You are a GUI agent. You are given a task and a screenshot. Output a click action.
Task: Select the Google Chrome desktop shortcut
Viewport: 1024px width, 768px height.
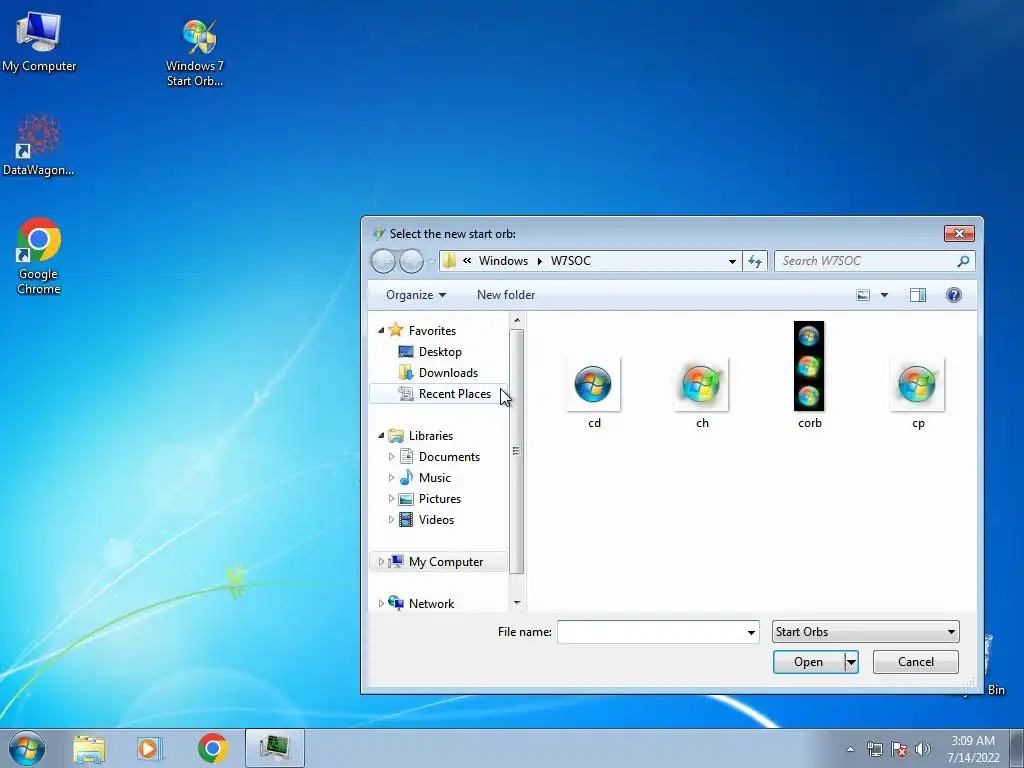click(x=39, y=255)
